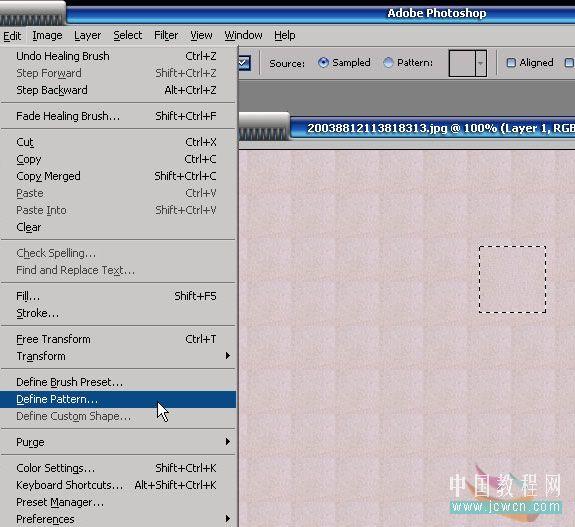Screen dimensions: 575x527
Task: Open the Edit menu
Action: 12,36
